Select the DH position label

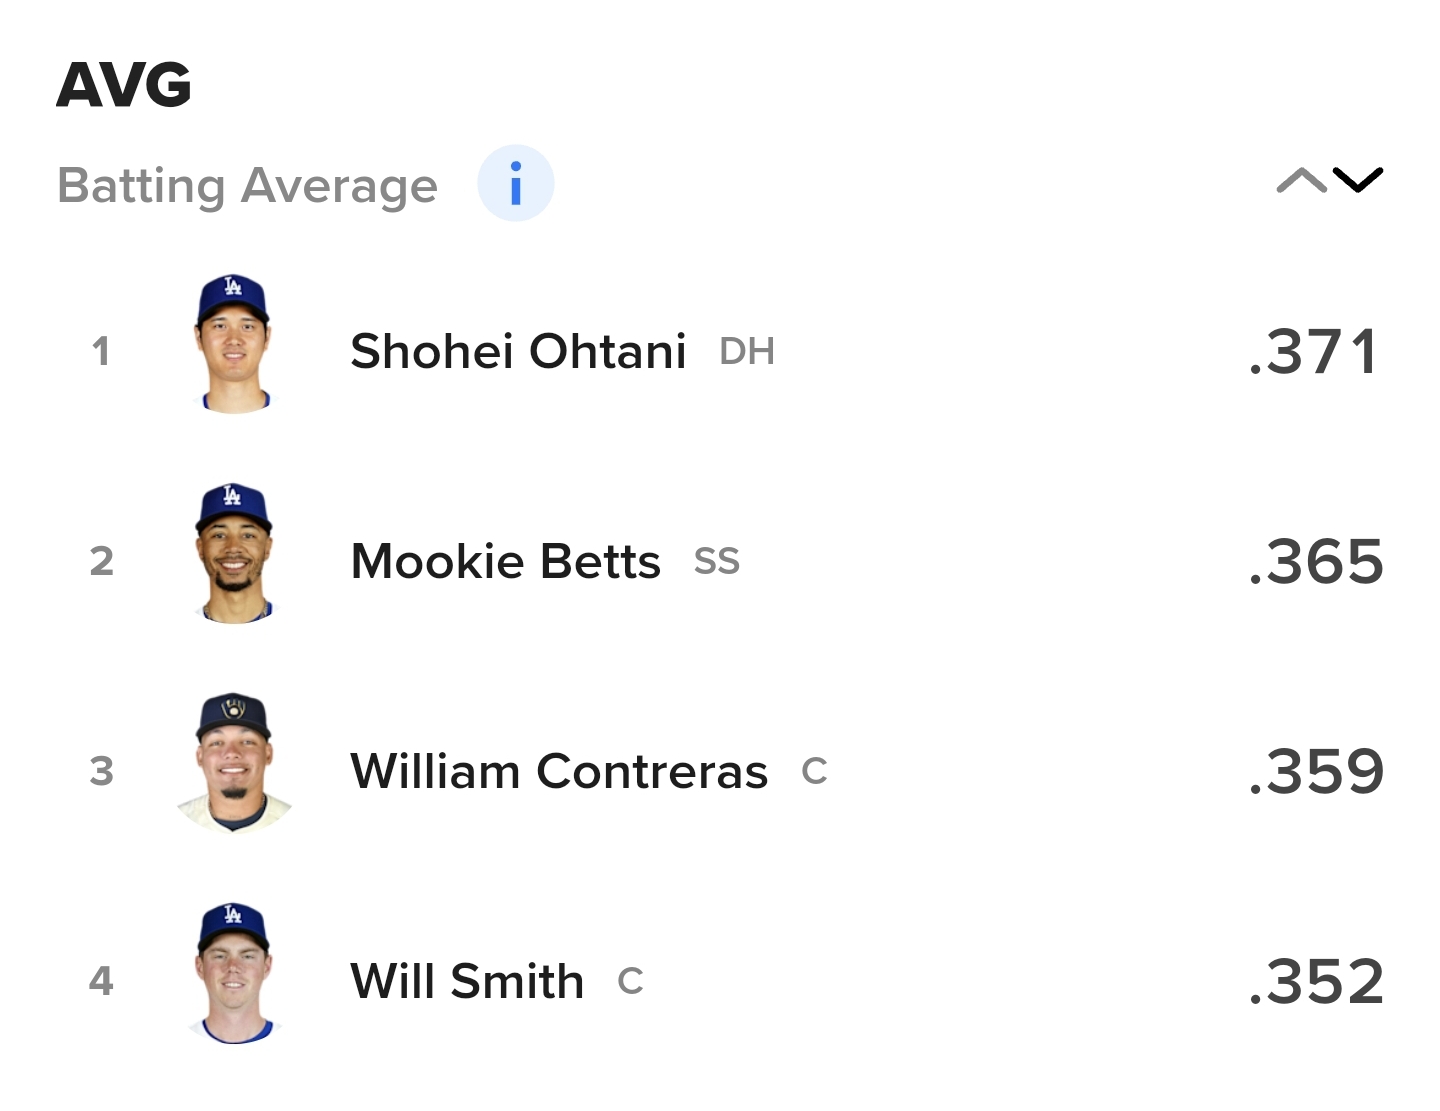pyautogui.click(x=747, y=352)
